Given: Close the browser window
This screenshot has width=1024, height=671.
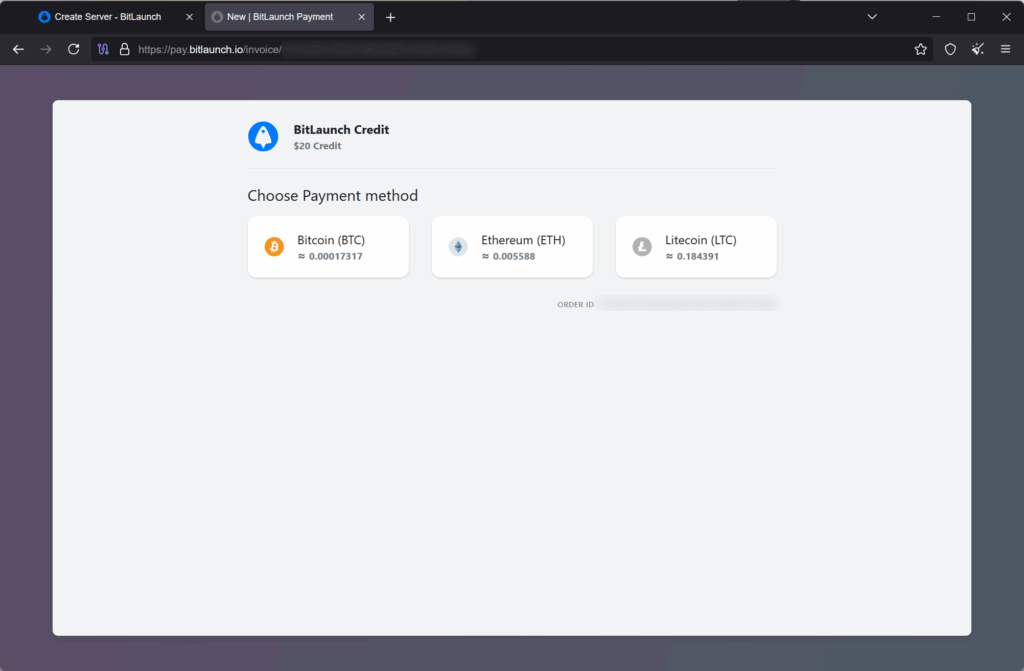Looking at the screenshot, I should [1006, 17].
